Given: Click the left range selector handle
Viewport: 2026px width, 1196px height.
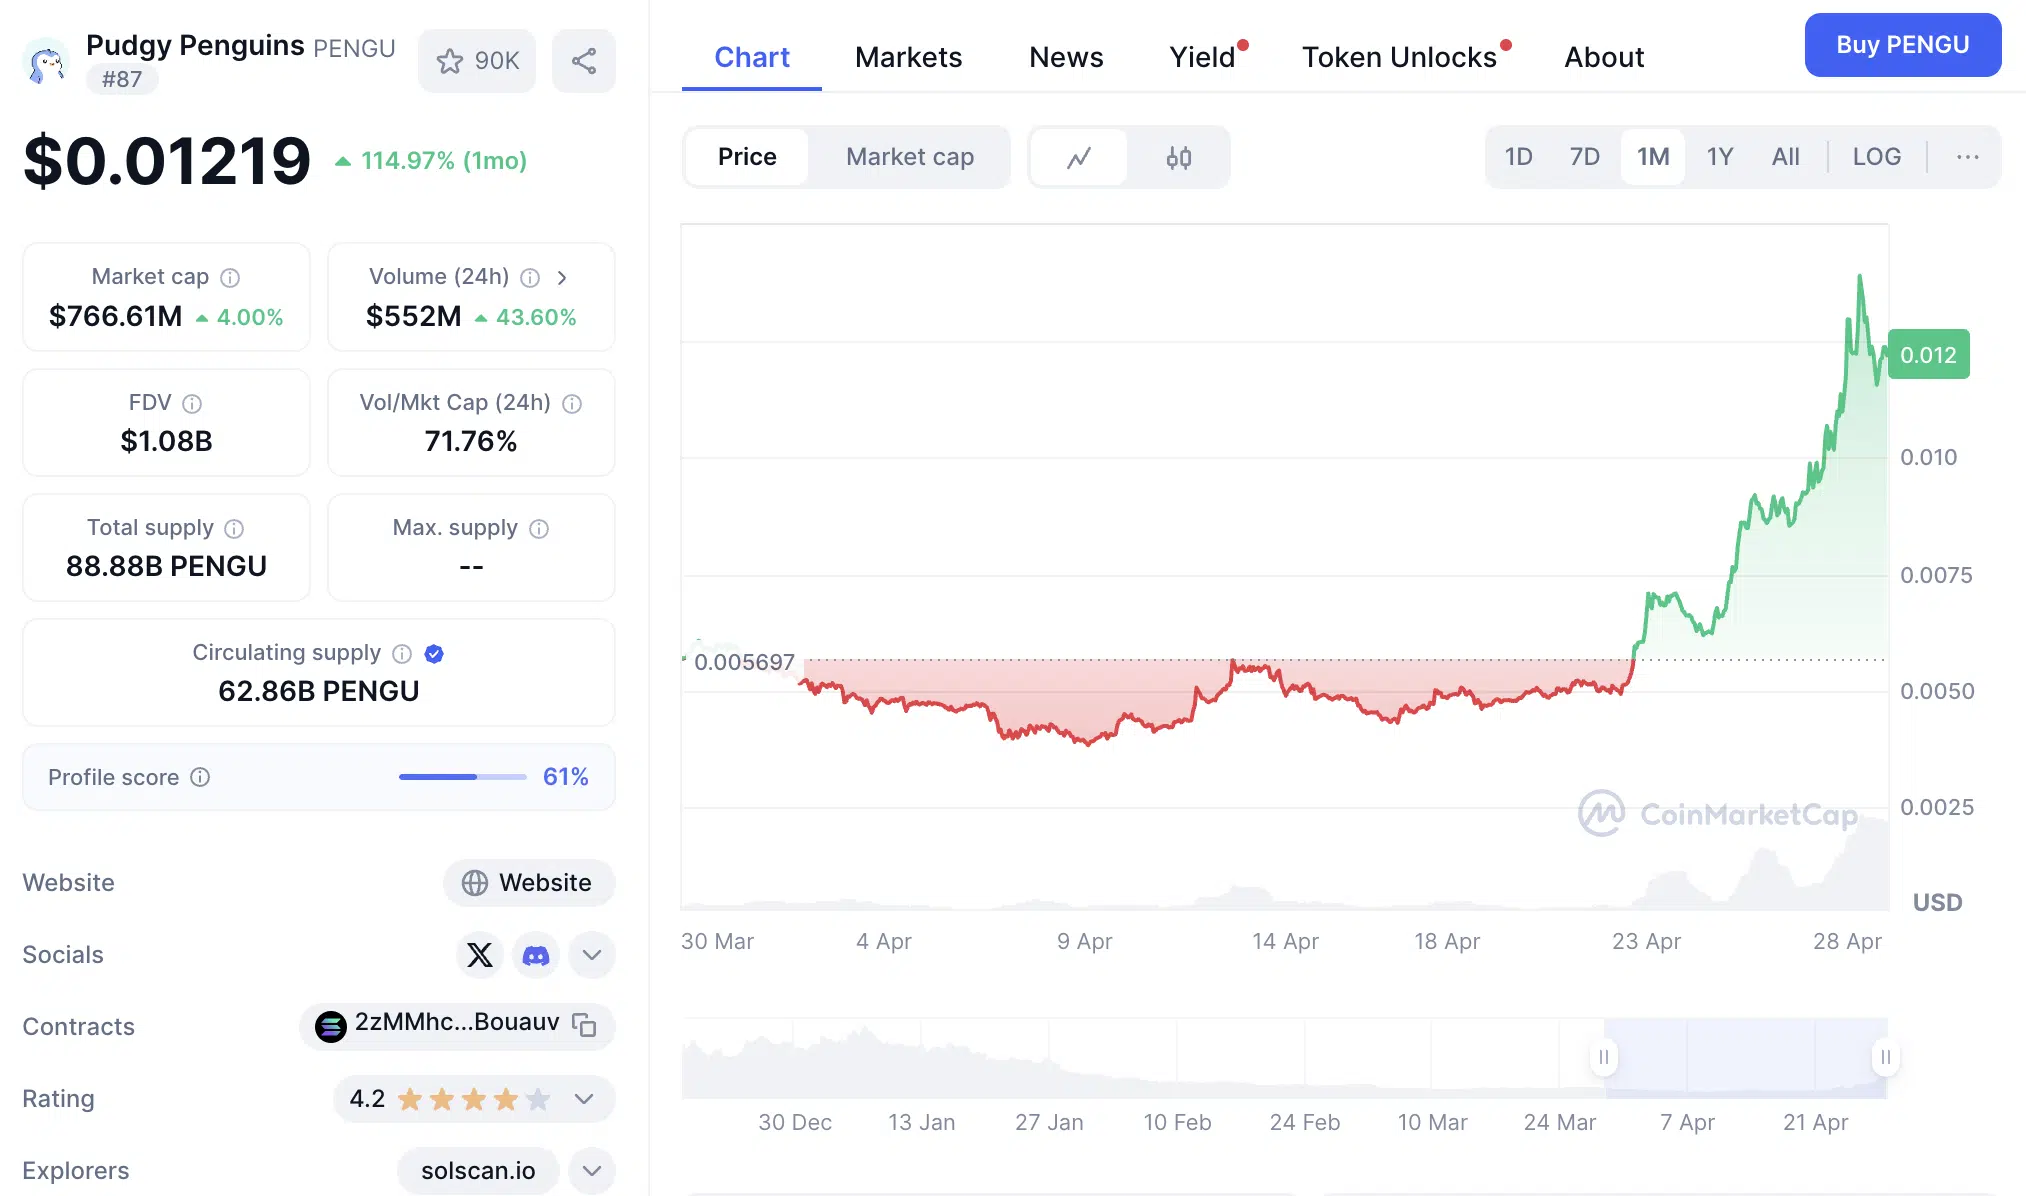Looking at the screenshot, I should pyautogui.click(x=1604, y=1057).
